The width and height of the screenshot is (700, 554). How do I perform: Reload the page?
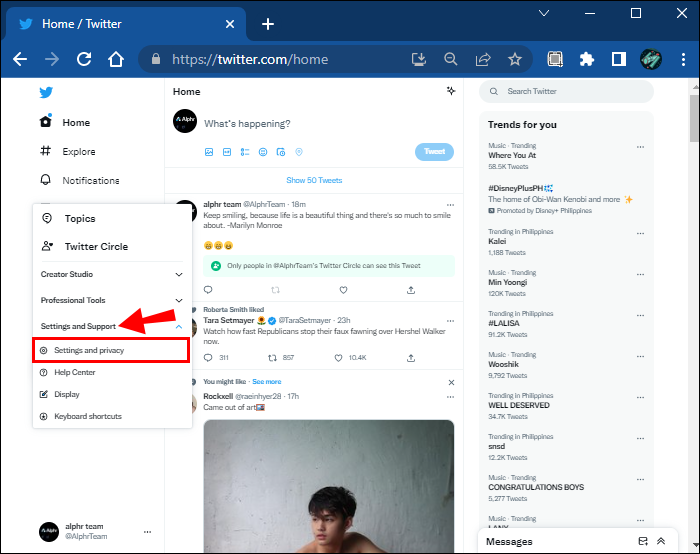[83, 59]
